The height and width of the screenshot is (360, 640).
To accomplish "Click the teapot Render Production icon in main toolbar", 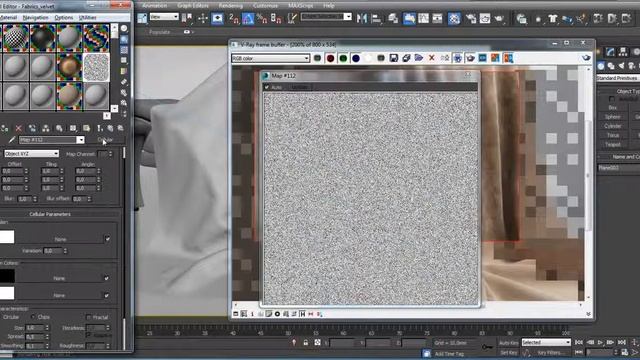I will point(499,18).
